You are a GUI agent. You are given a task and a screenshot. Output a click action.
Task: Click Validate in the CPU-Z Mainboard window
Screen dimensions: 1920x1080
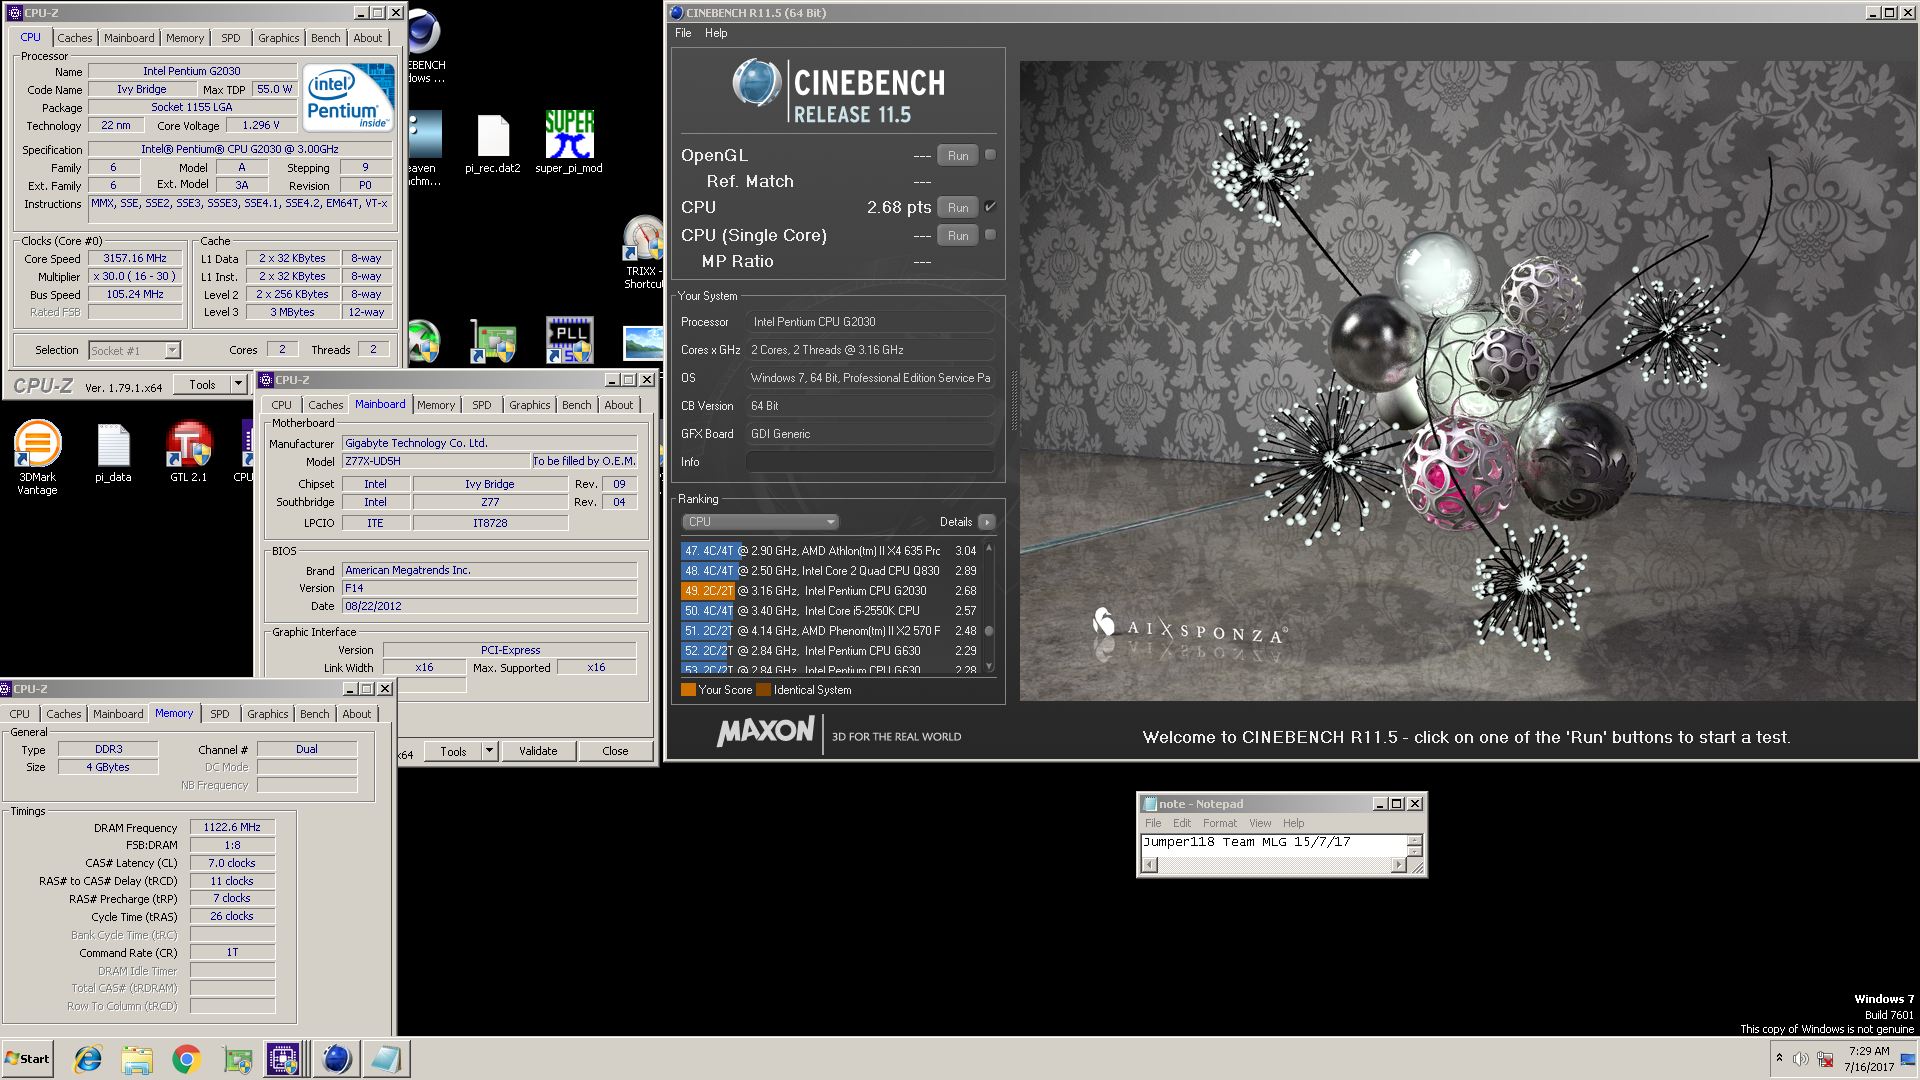(538, 751)
